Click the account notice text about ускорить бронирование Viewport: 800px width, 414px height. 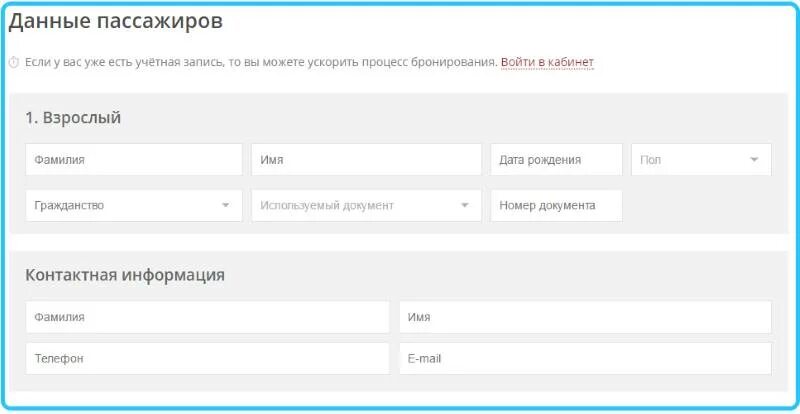(261, 63)
